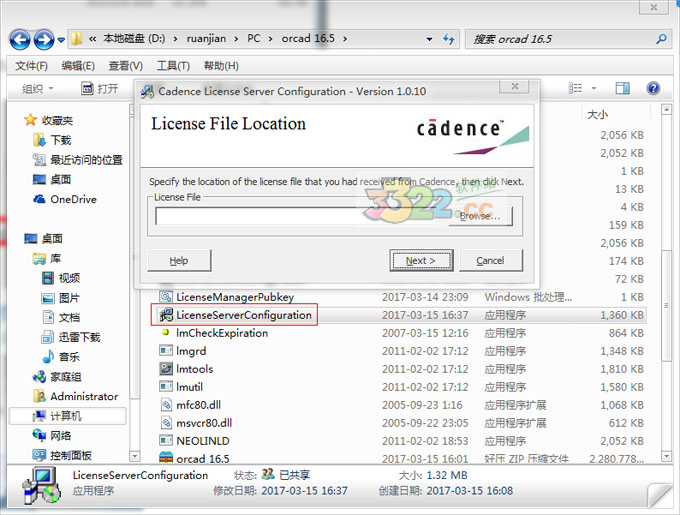Image resolution: width=680 pixels, height=515 pixels.
Task: Click 2011-02-02 18:53 date of NEOLINLD
Action: [x=425, y=441]
